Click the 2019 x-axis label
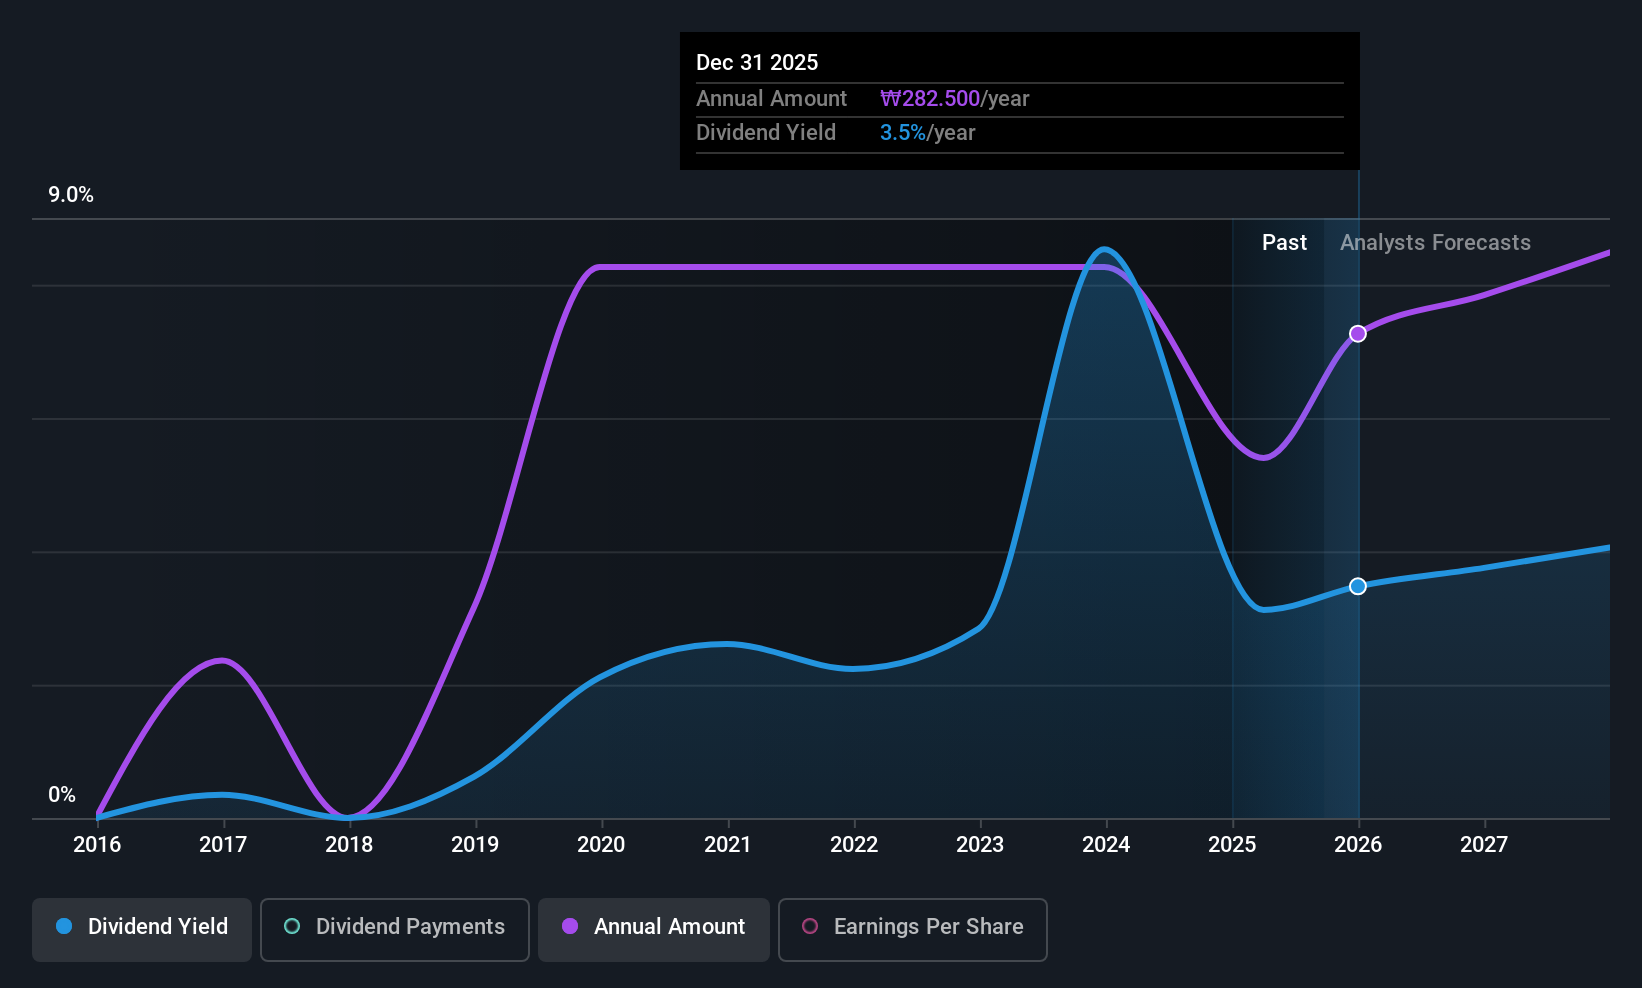 (475, 845)
